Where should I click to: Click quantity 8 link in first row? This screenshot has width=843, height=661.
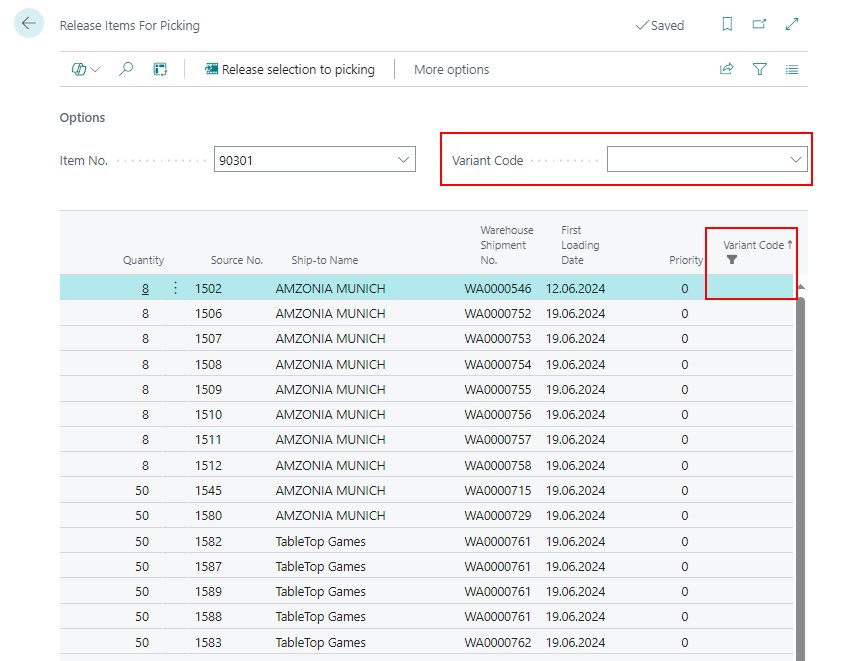coord(145,288)
